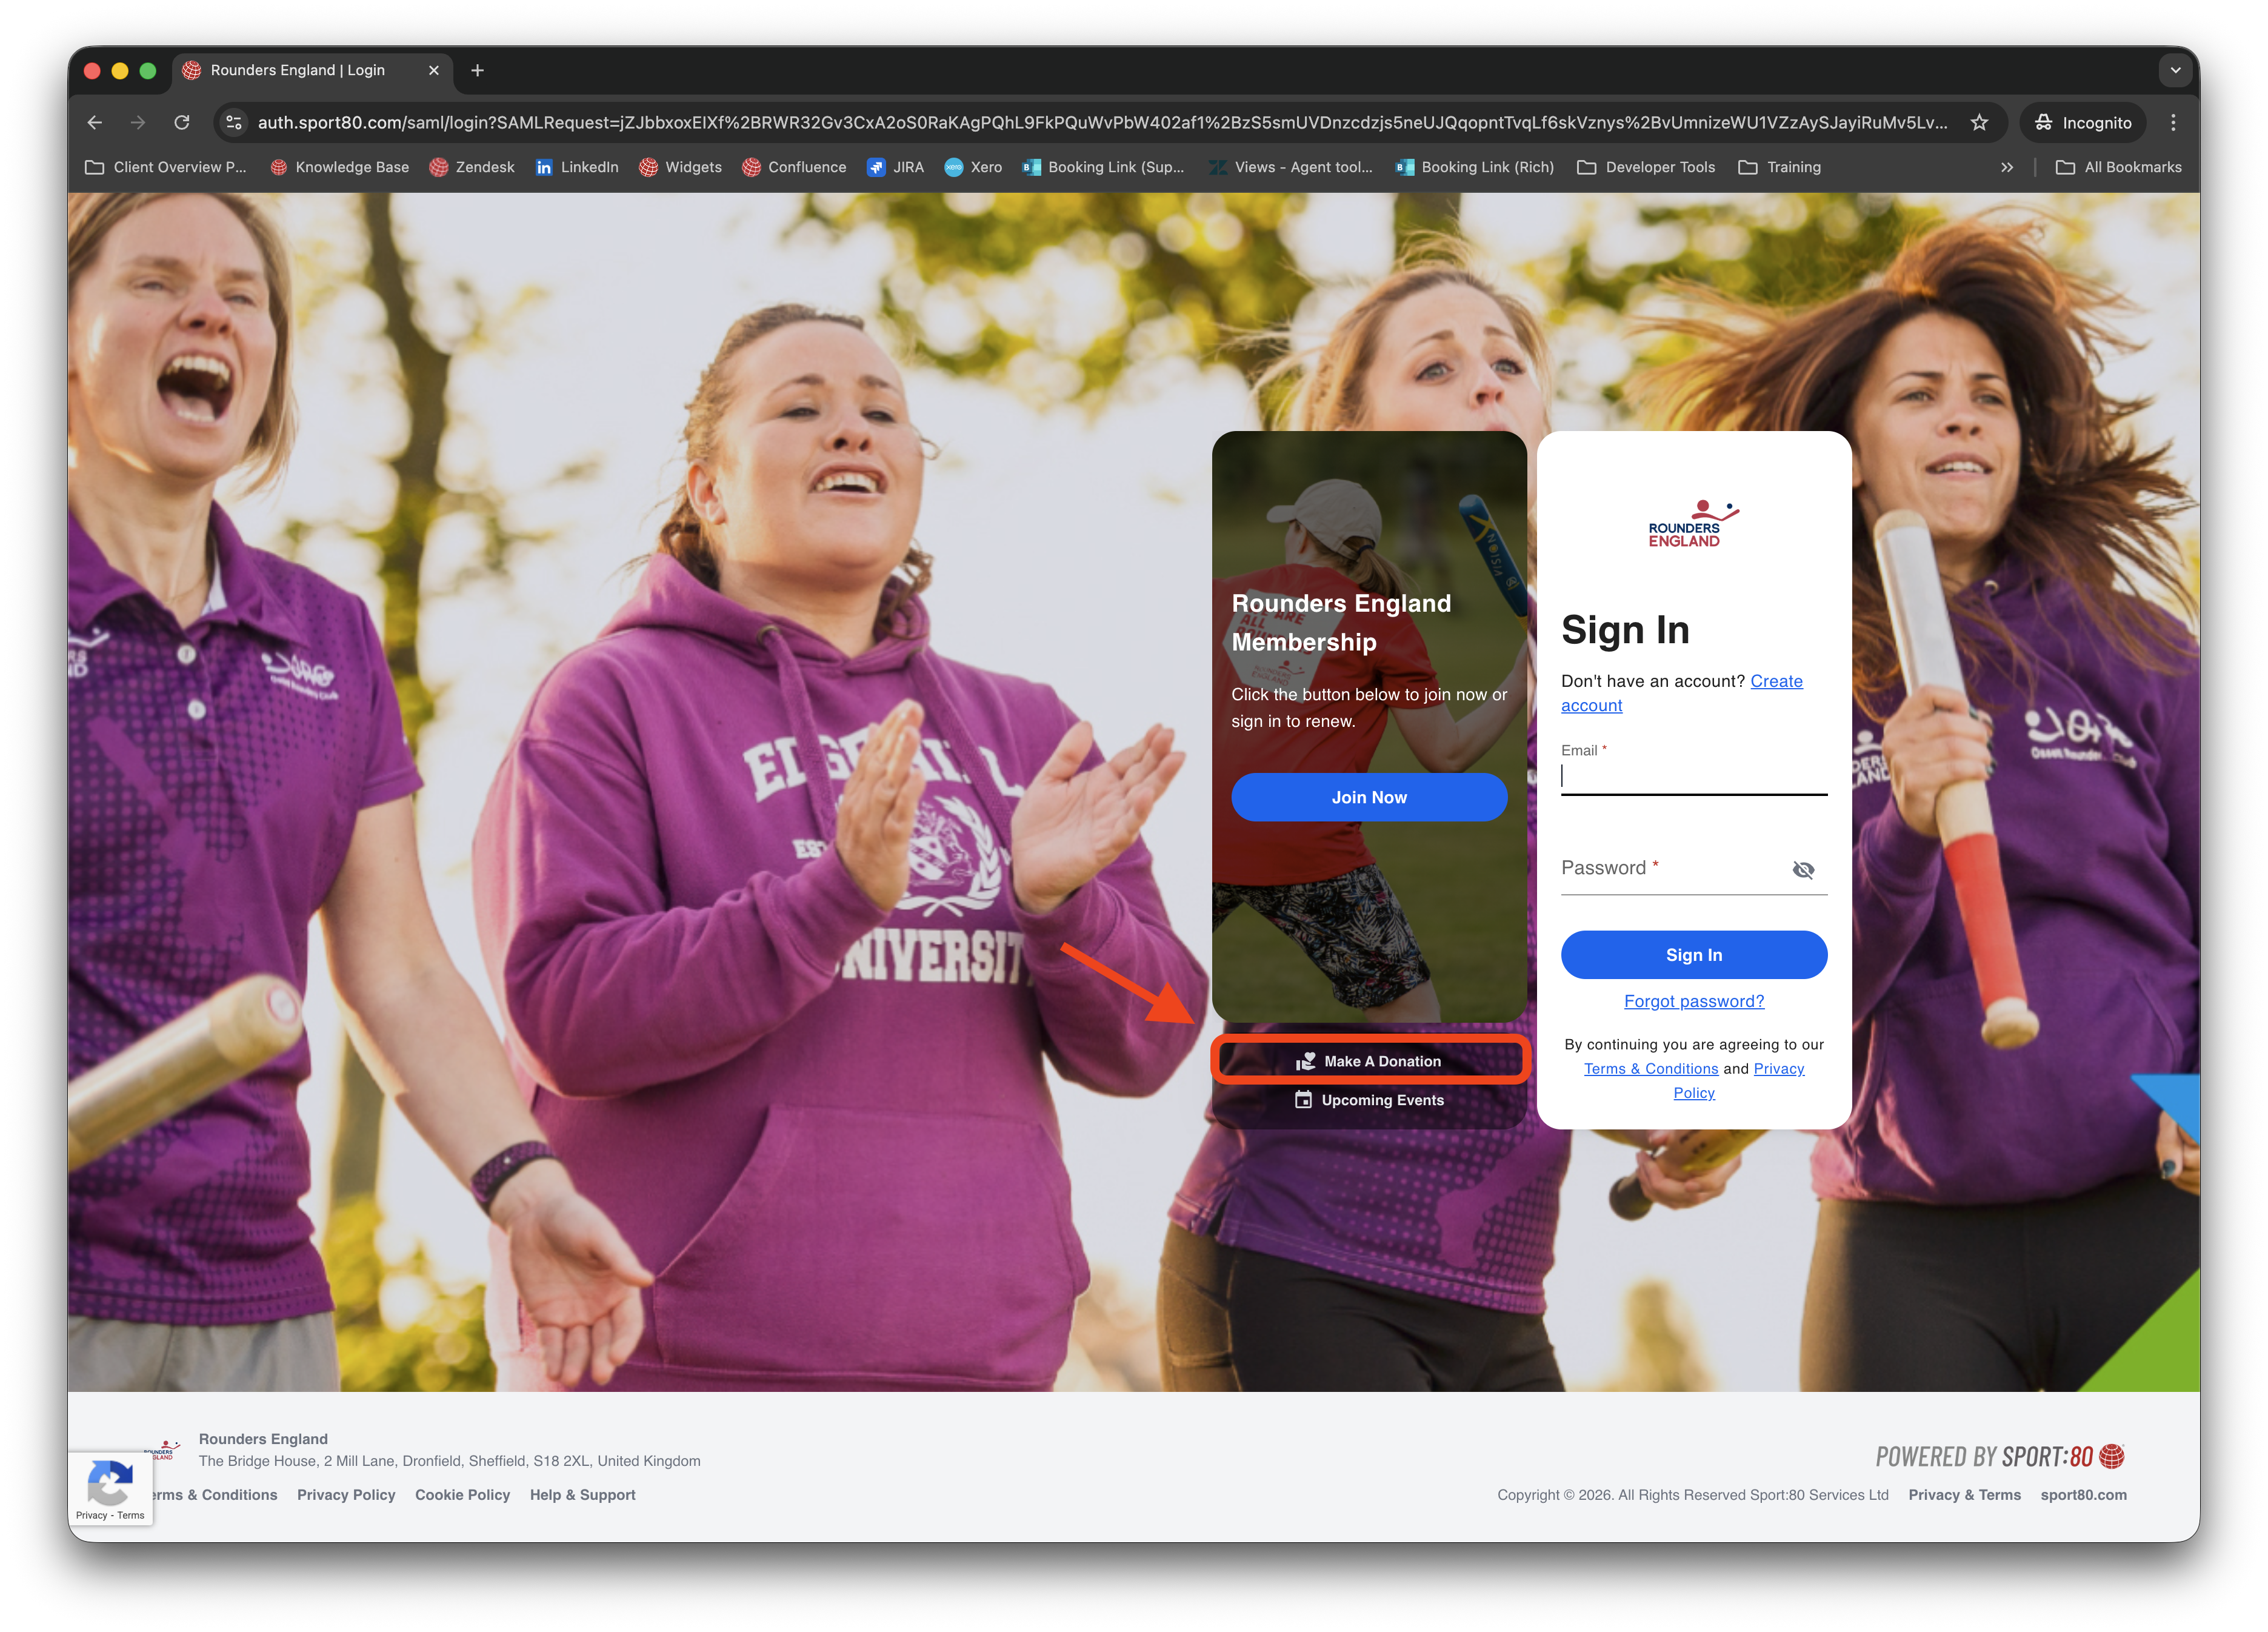Open the JIRA bookmark
This screenshot has width=2268, height=1632.
point(895,167)
